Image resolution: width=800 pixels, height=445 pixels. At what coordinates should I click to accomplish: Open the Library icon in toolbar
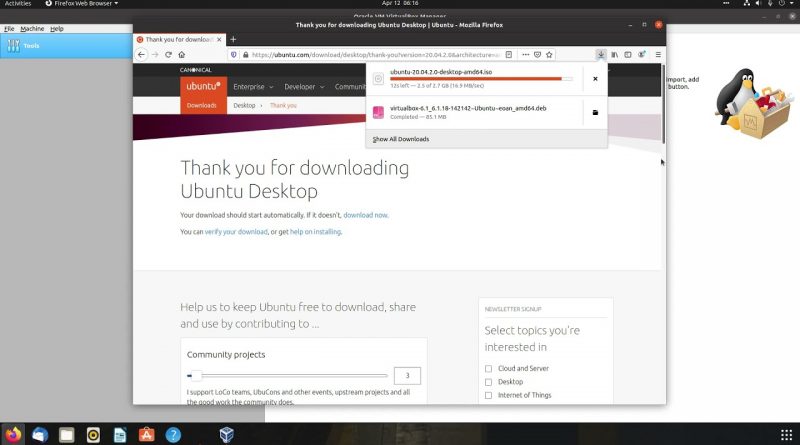615,55
